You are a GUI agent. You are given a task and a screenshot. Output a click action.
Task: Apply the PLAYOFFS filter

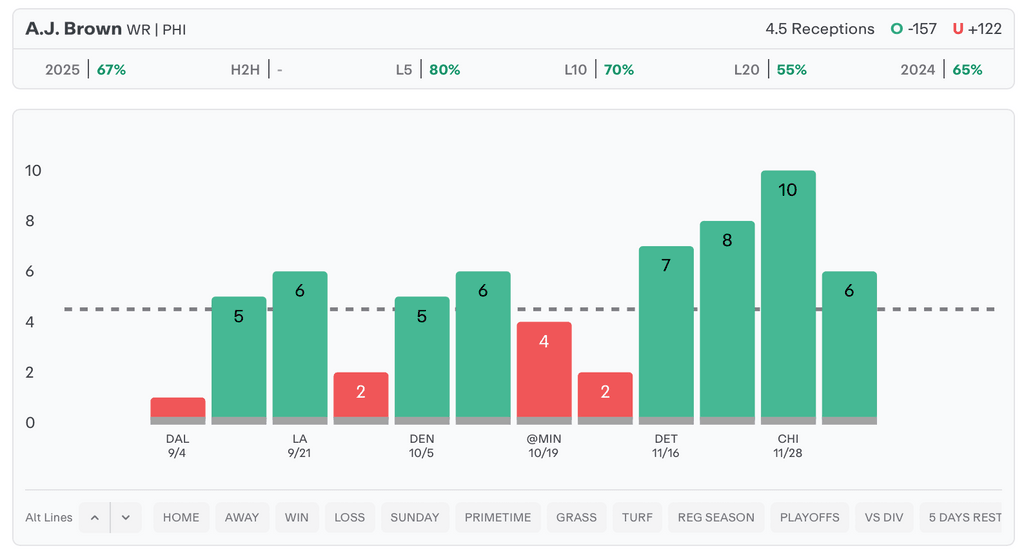(811, 517)
